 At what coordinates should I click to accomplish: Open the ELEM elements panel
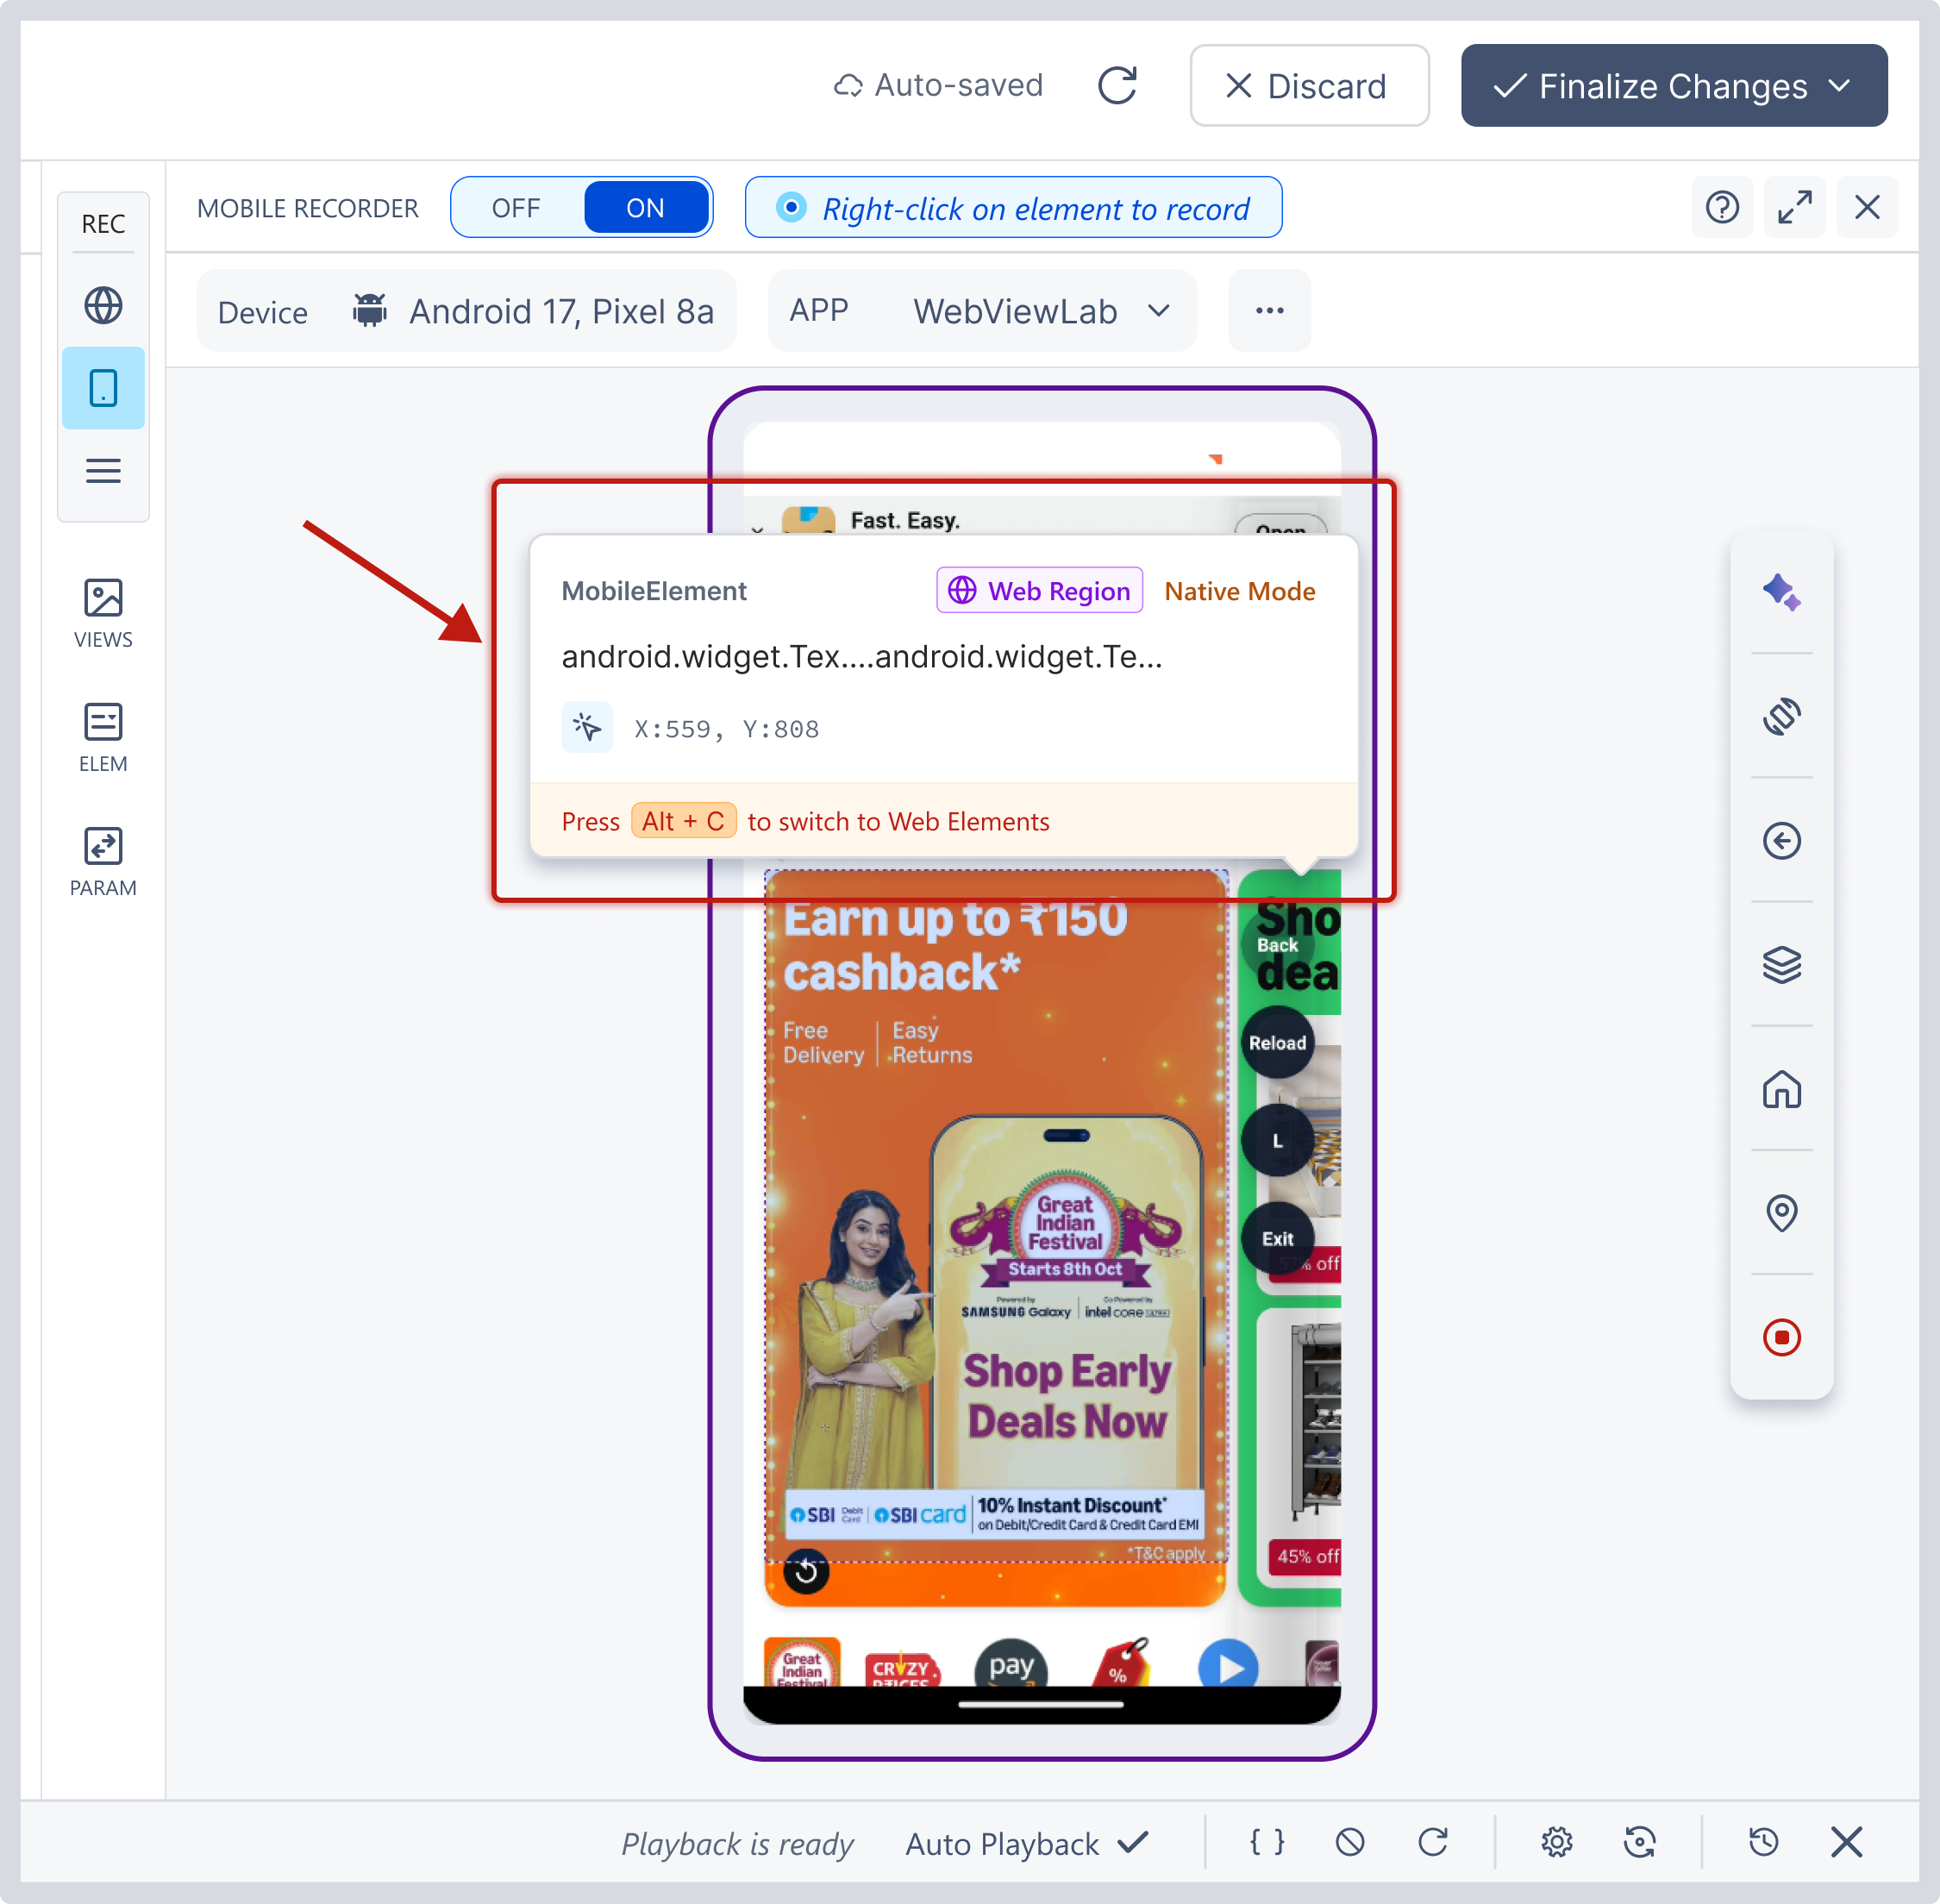pyautogui.click(x=103, y=738)
